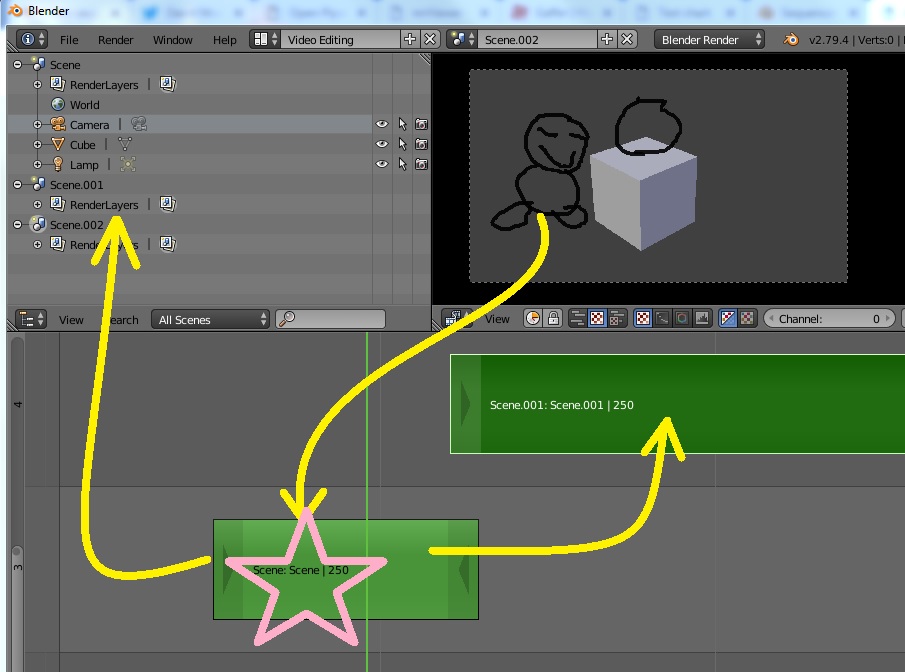Collapse the Scene tree node

click(x=17, y=65)
